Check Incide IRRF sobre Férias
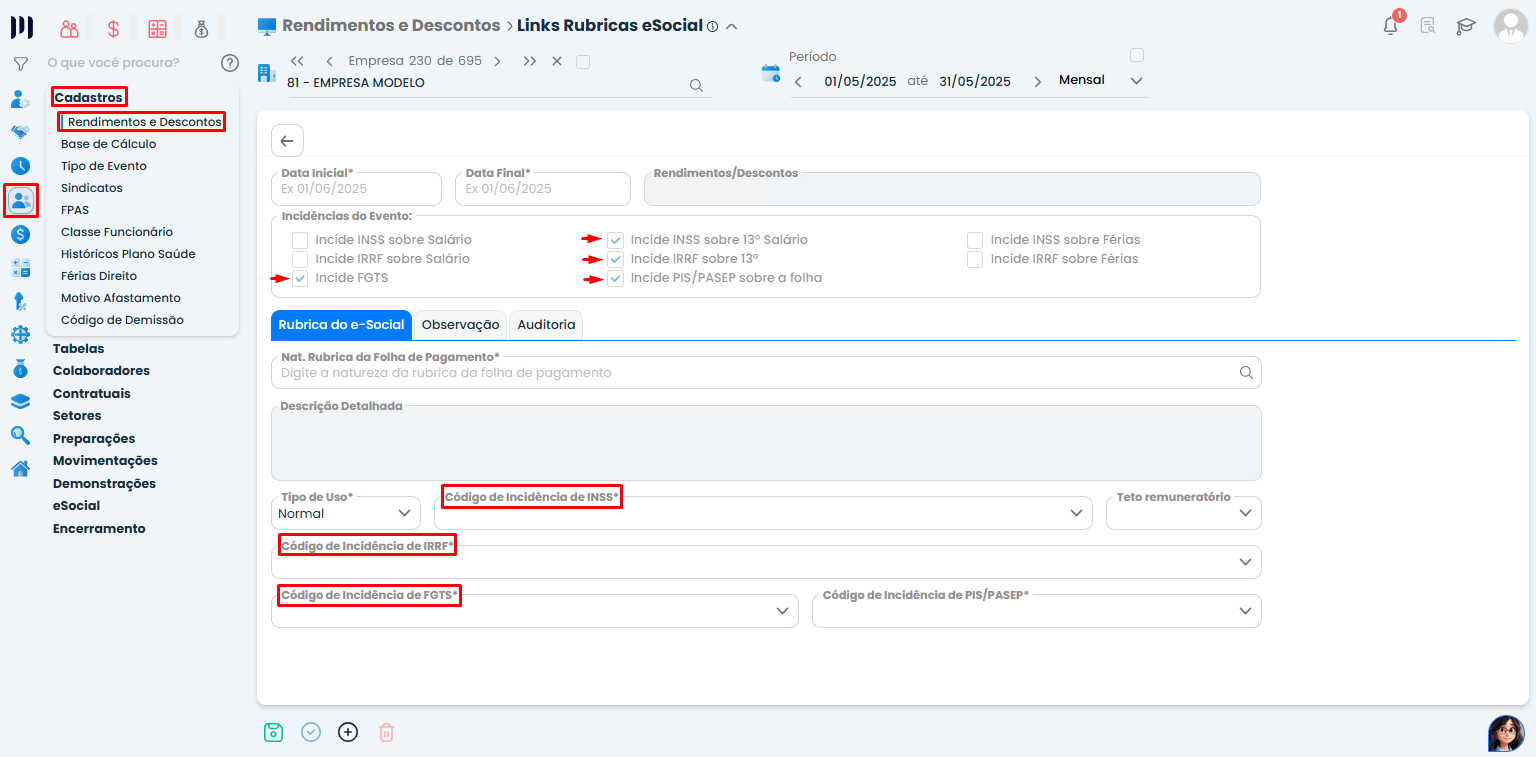Image resolution: width=1536 pixels, height=757 pixels. click(975, 259)
